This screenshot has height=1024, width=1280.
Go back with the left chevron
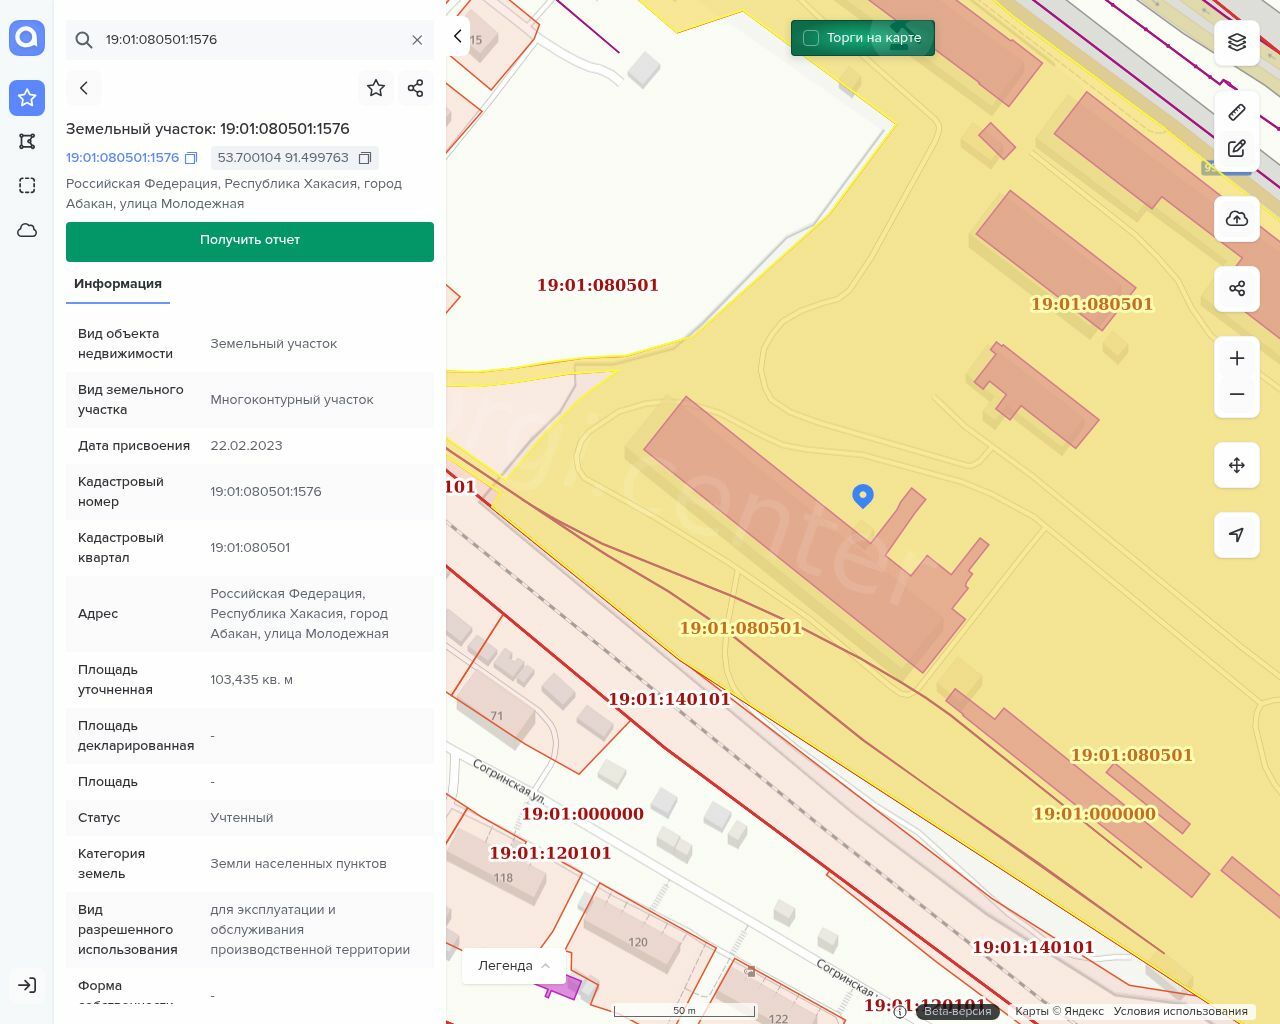[x=84, y=88]
